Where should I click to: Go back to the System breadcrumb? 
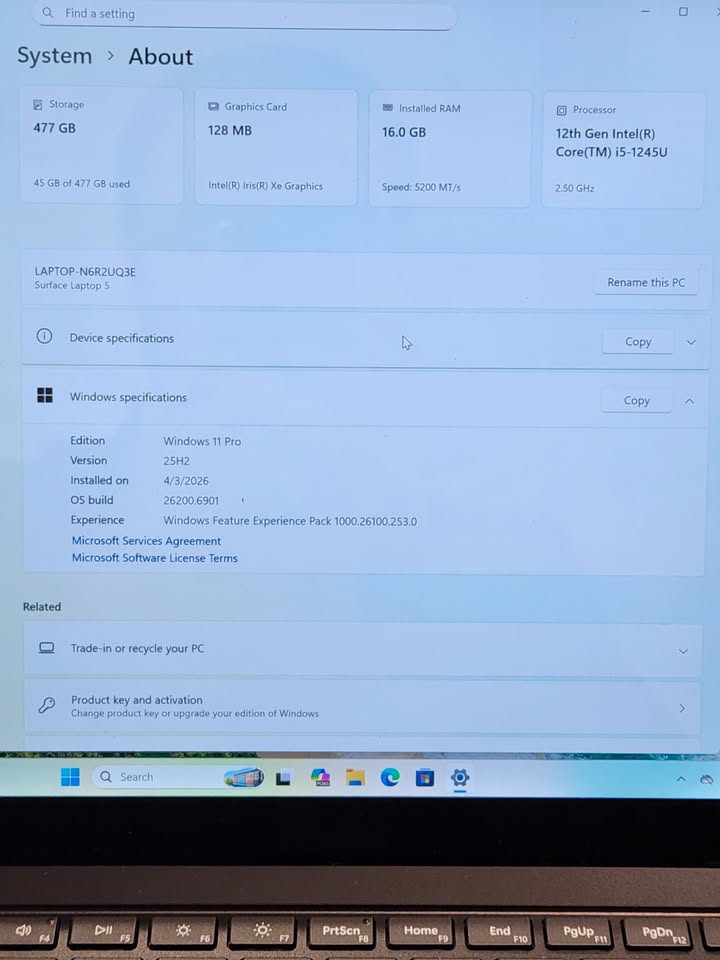pos(54,56)
